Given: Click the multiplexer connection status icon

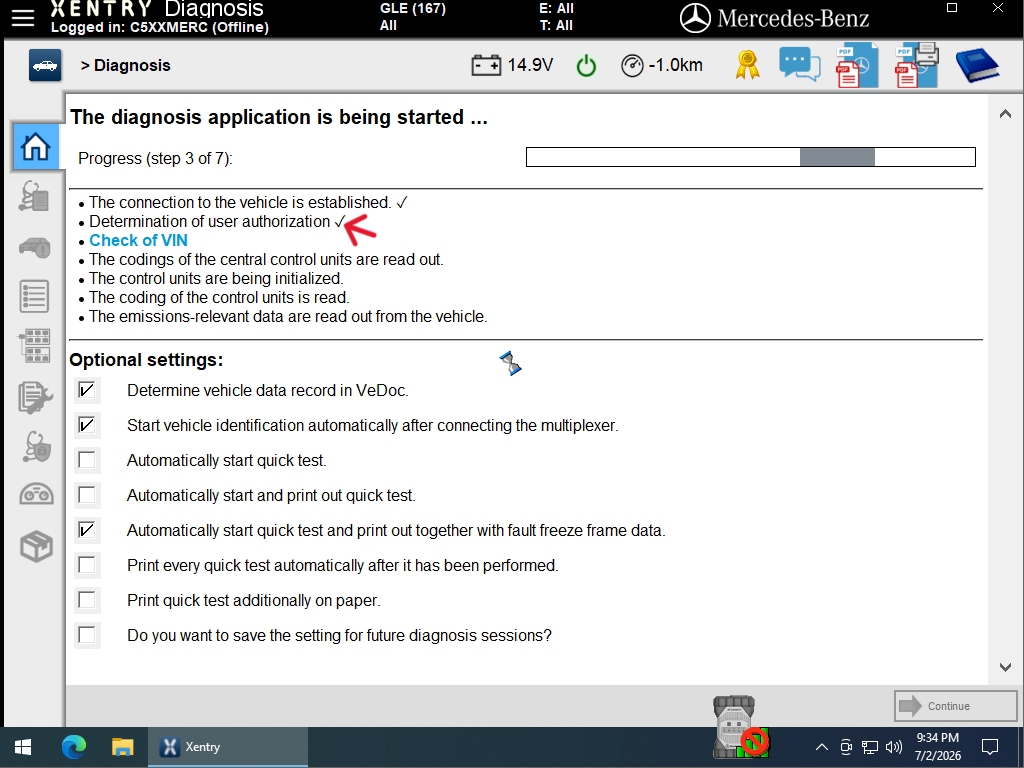Looking at the screenshot, I should pos(739,728).
